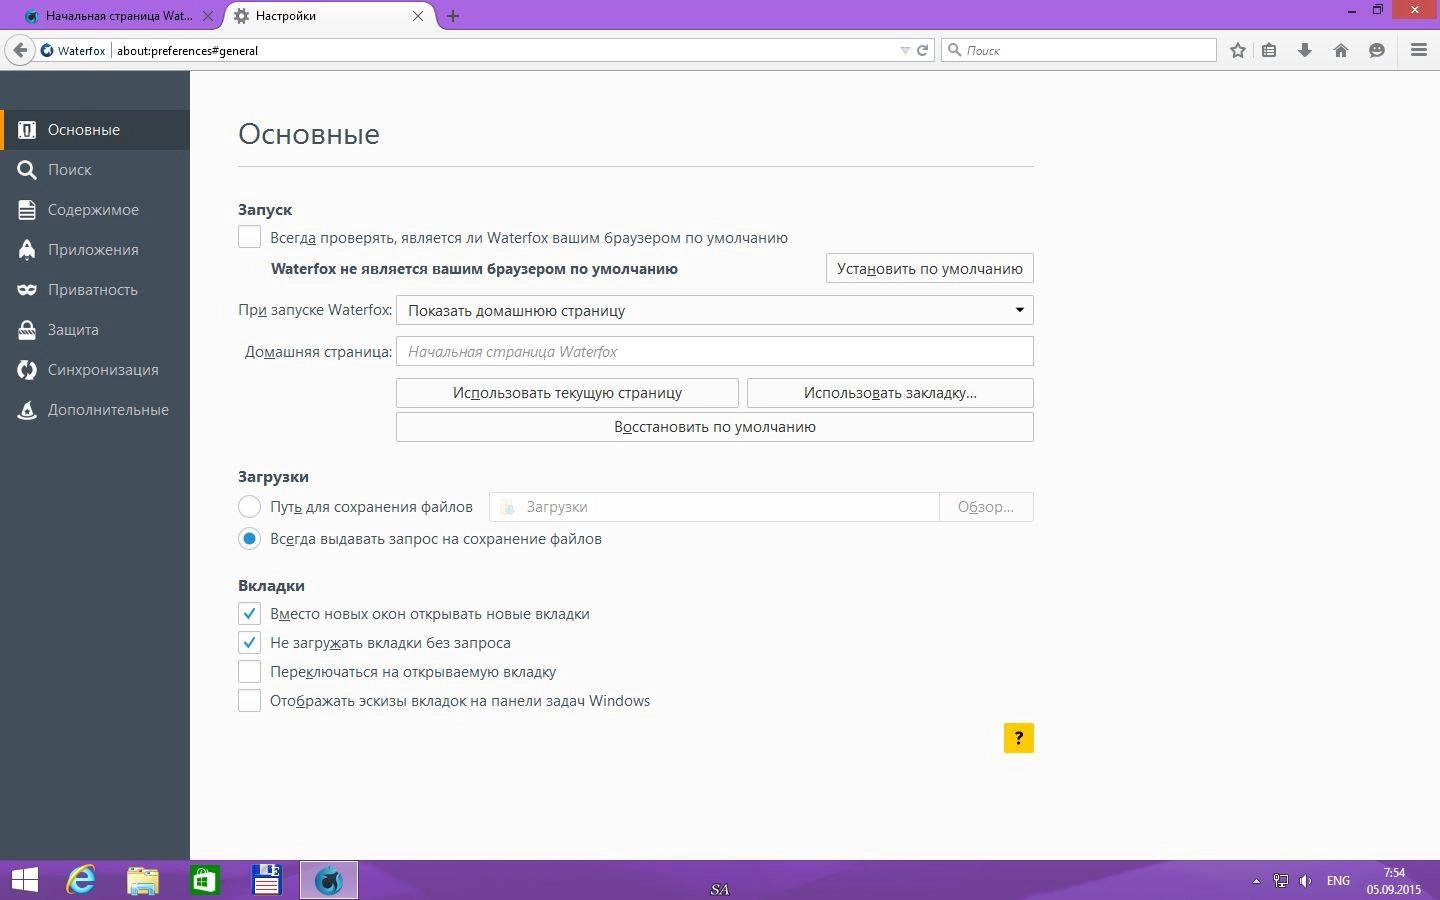Open network tray icon
The width and height of the screenshot is (1440, 900).
1280,881
